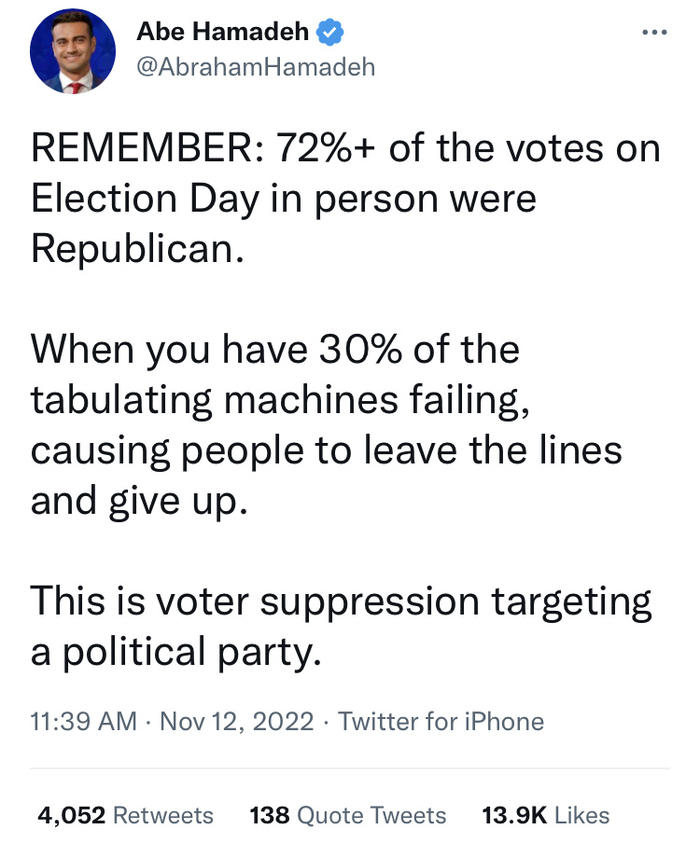View the 138 Quote Tweets list
700x843 pixels.
pos(347,815)
